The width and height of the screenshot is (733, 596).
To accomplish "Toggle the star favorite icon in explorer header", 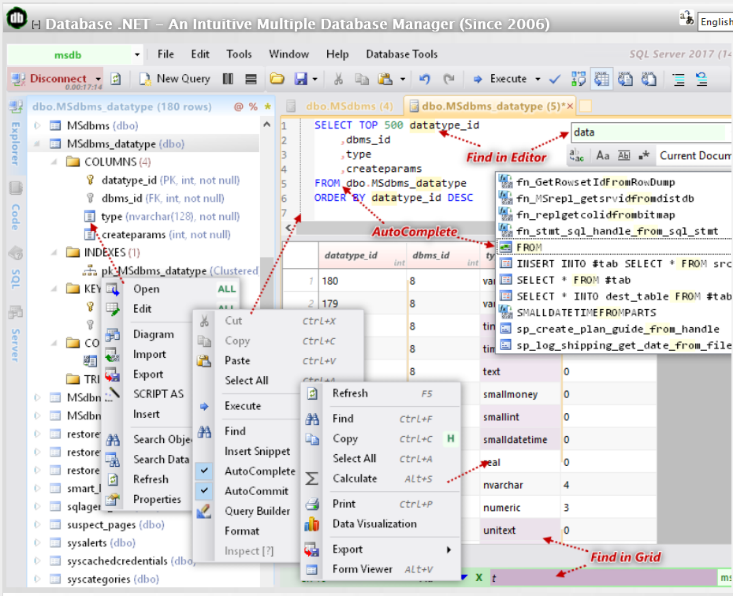I will [267, 107].
